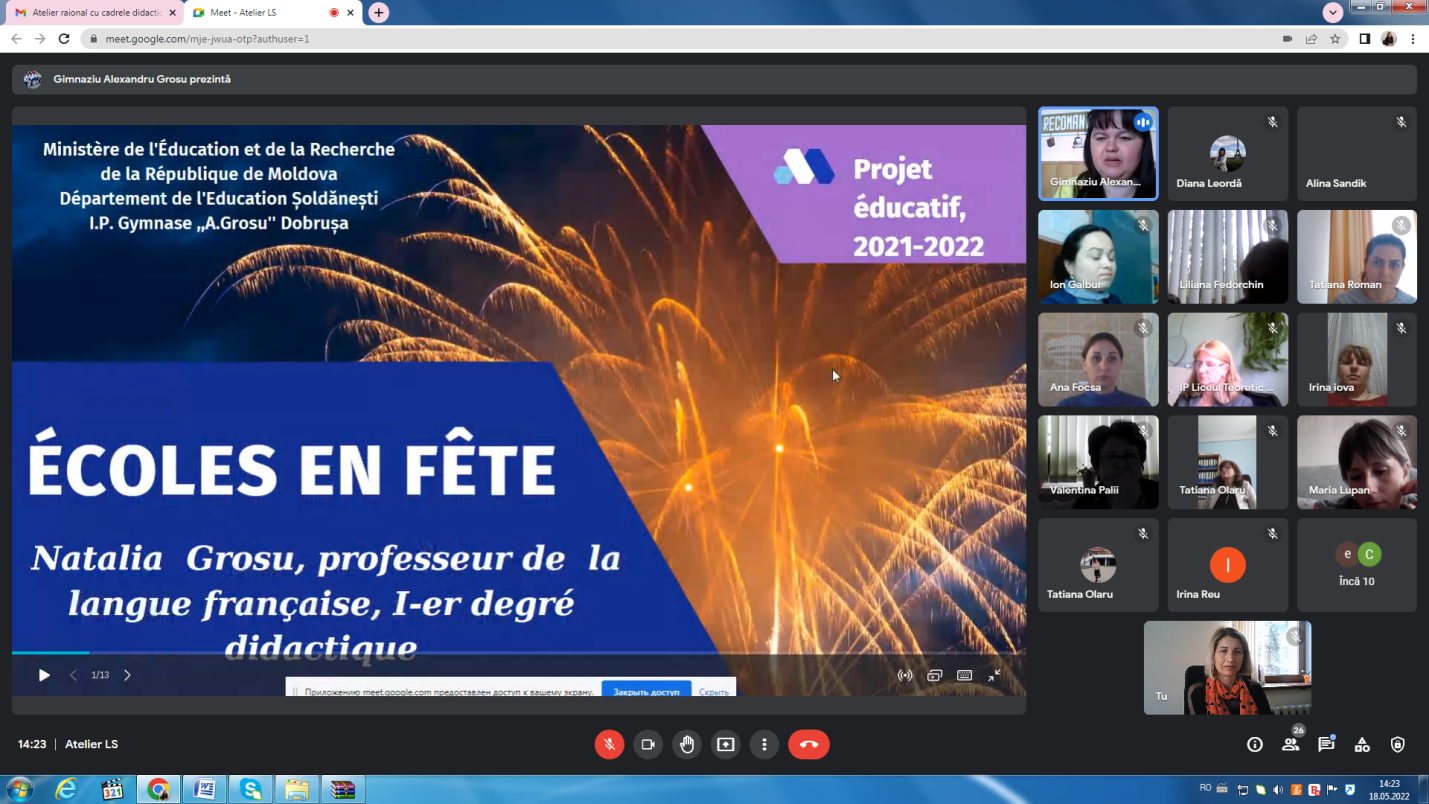The image size is (1429, 804).
Task: Open a new browser tab
Action: (x=378, y=12)
